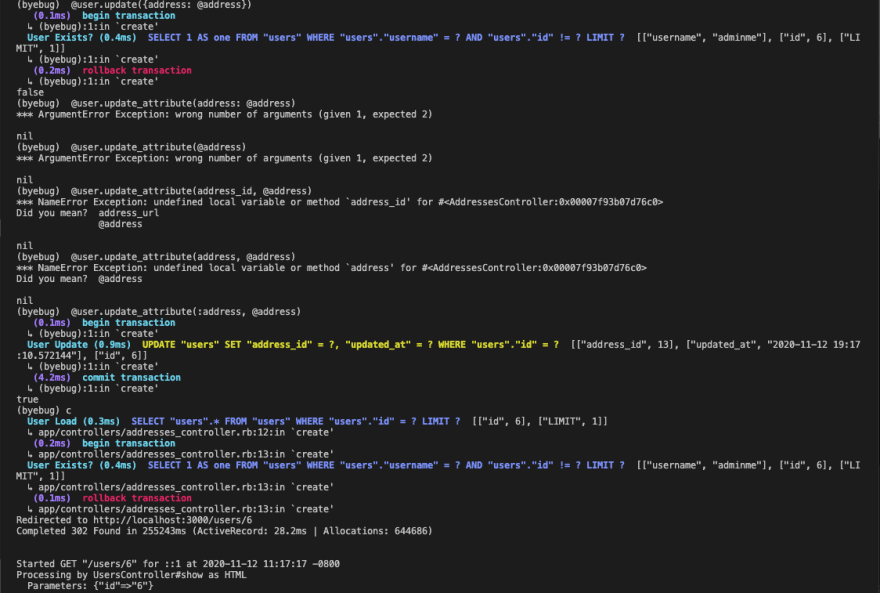Click the 'Parameters: {"id"=>"6"}' line
Viewport: 880px width, 593px height.
tap(90, 586)
